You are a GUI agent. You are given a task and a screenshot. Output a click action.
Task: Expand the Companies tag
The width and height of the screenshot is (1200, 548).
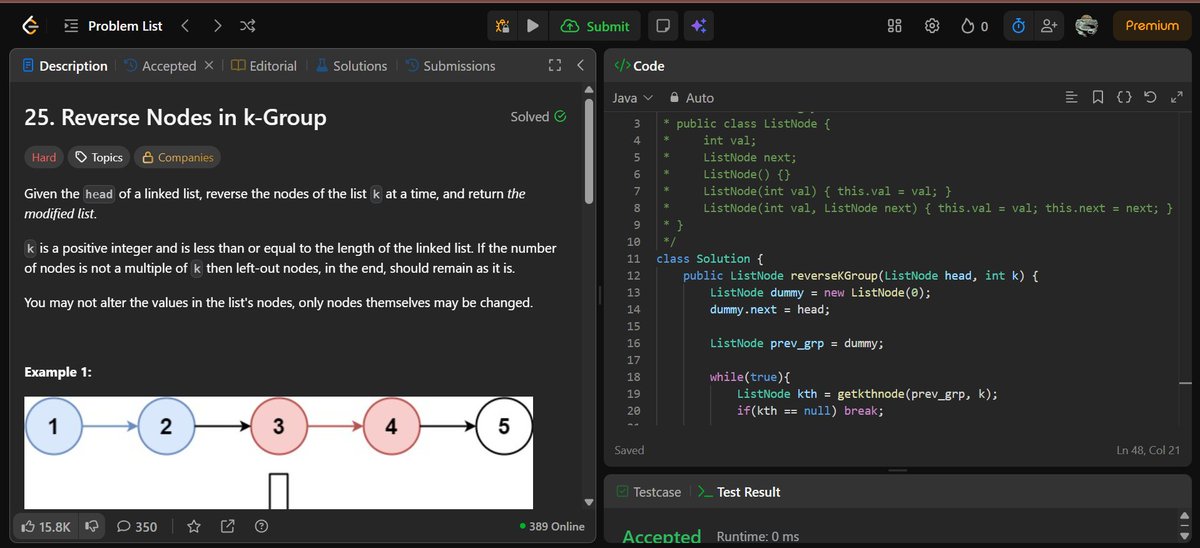[x=178, y=157]
